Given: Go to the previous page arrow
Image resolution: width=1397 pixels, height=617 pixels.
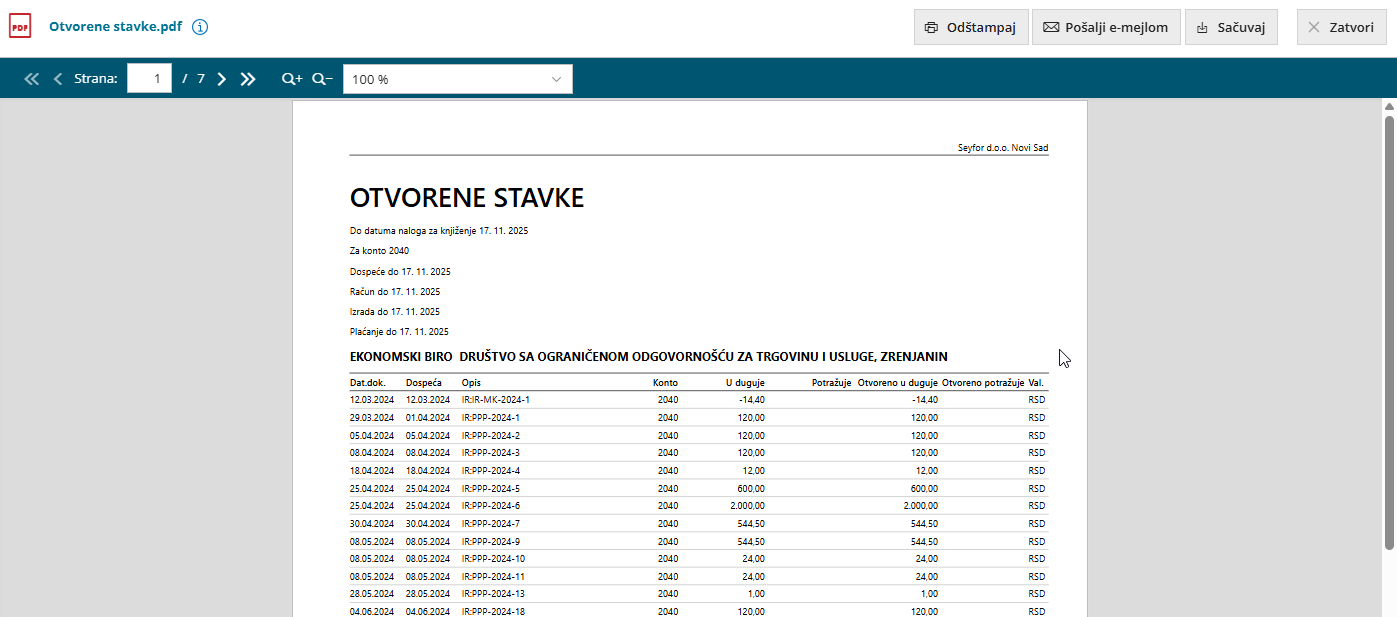Looking at the screenshot, I should click(58, 79).
